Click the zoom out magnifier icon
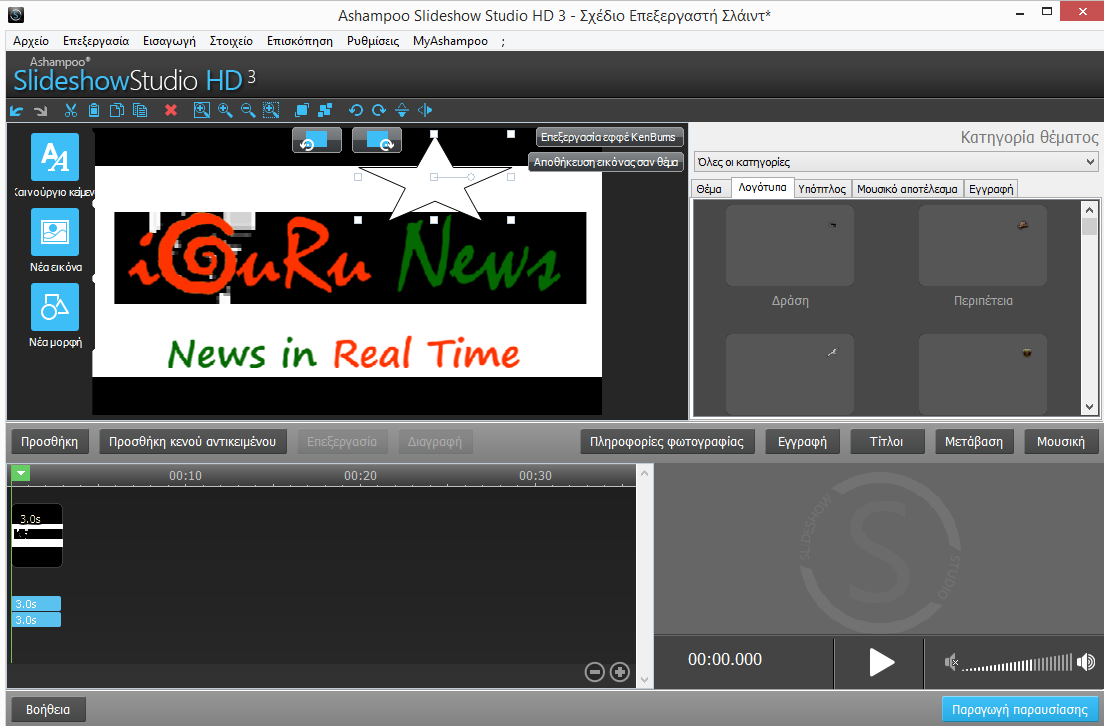The width and height of the screenshot is (1104, 726). (247, 110)
